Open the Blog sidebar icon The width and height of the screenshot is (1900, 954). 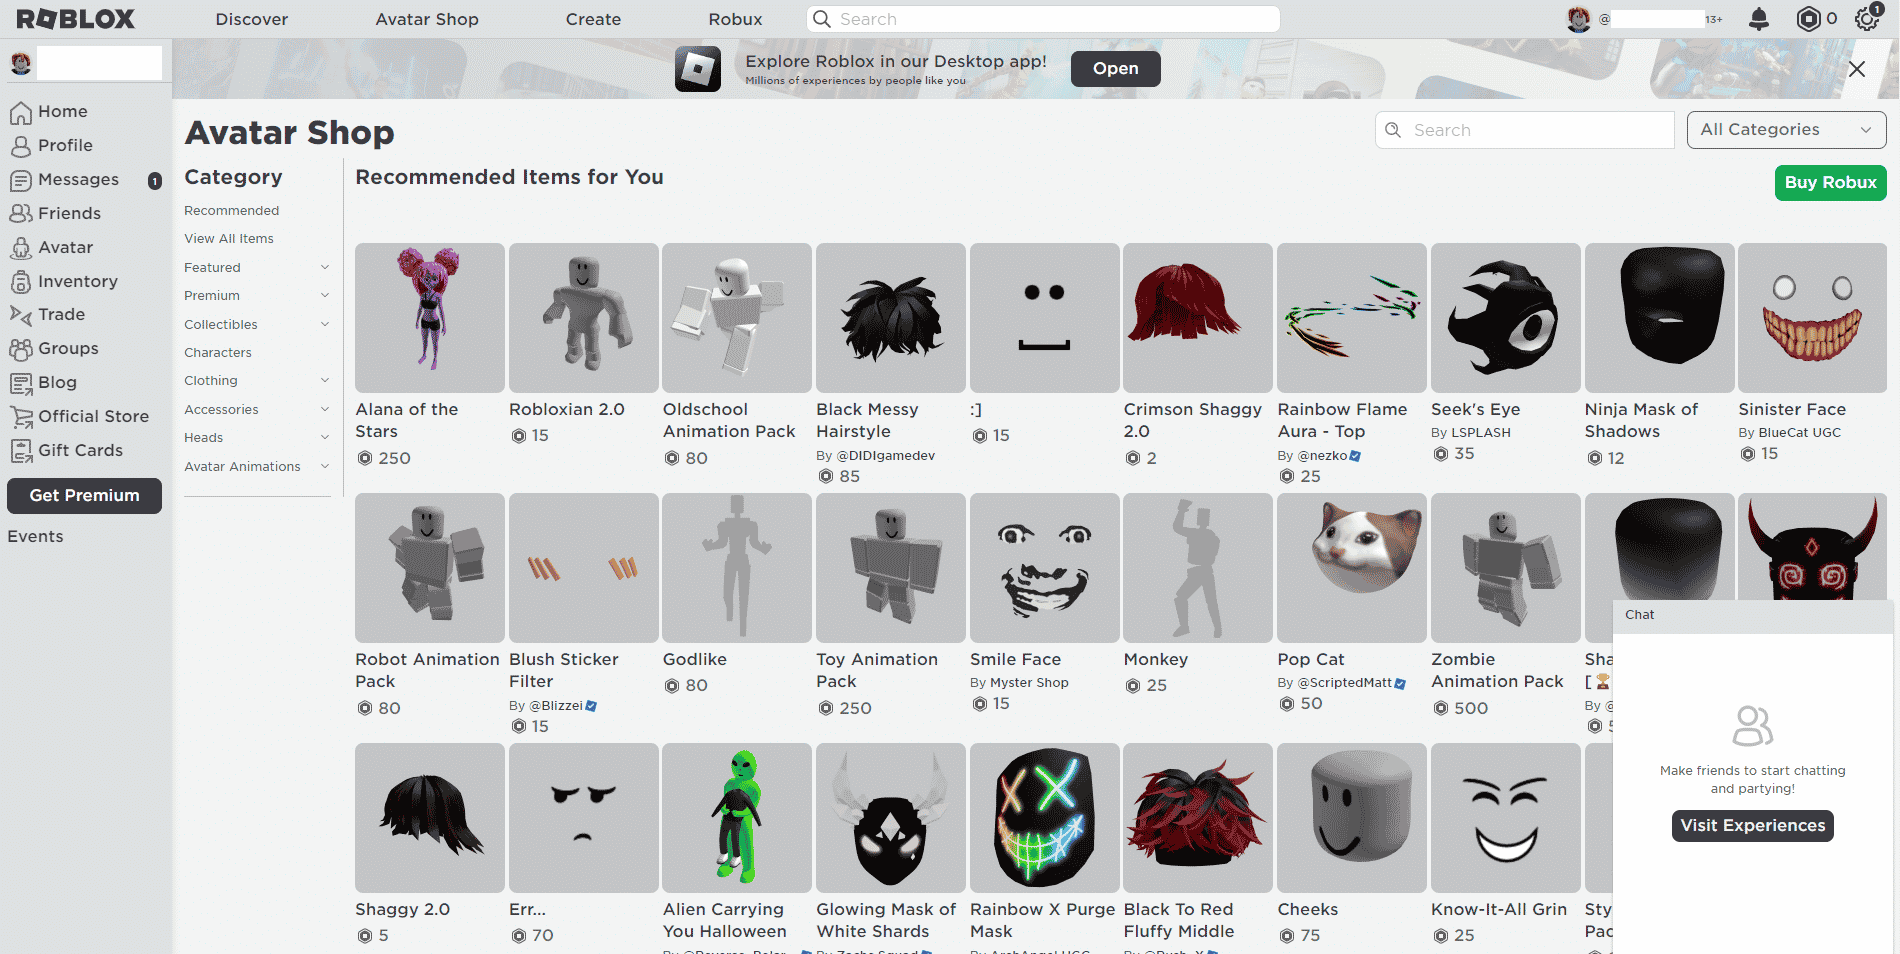[22, 382]
